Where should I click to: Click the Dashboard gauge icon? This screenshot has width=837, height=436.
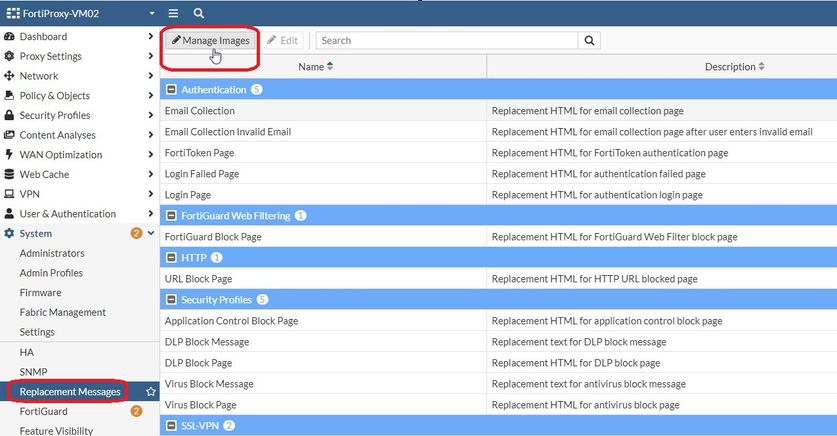(9, 36)
